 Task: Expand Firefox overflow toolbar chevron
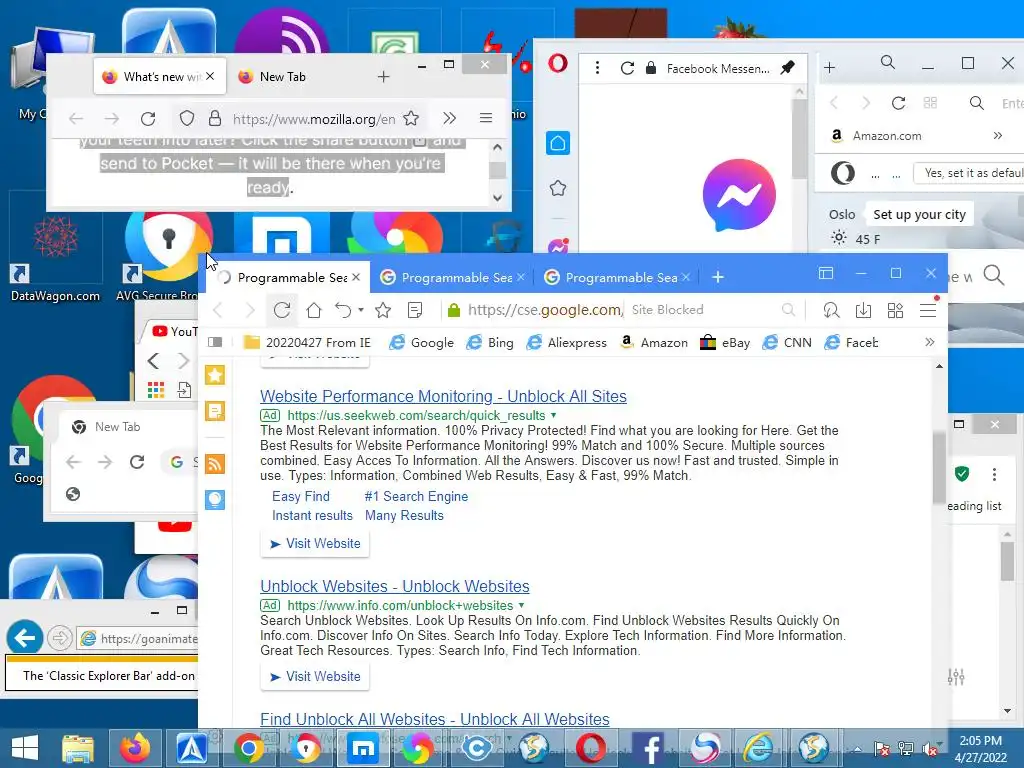[x=449, y=118]
